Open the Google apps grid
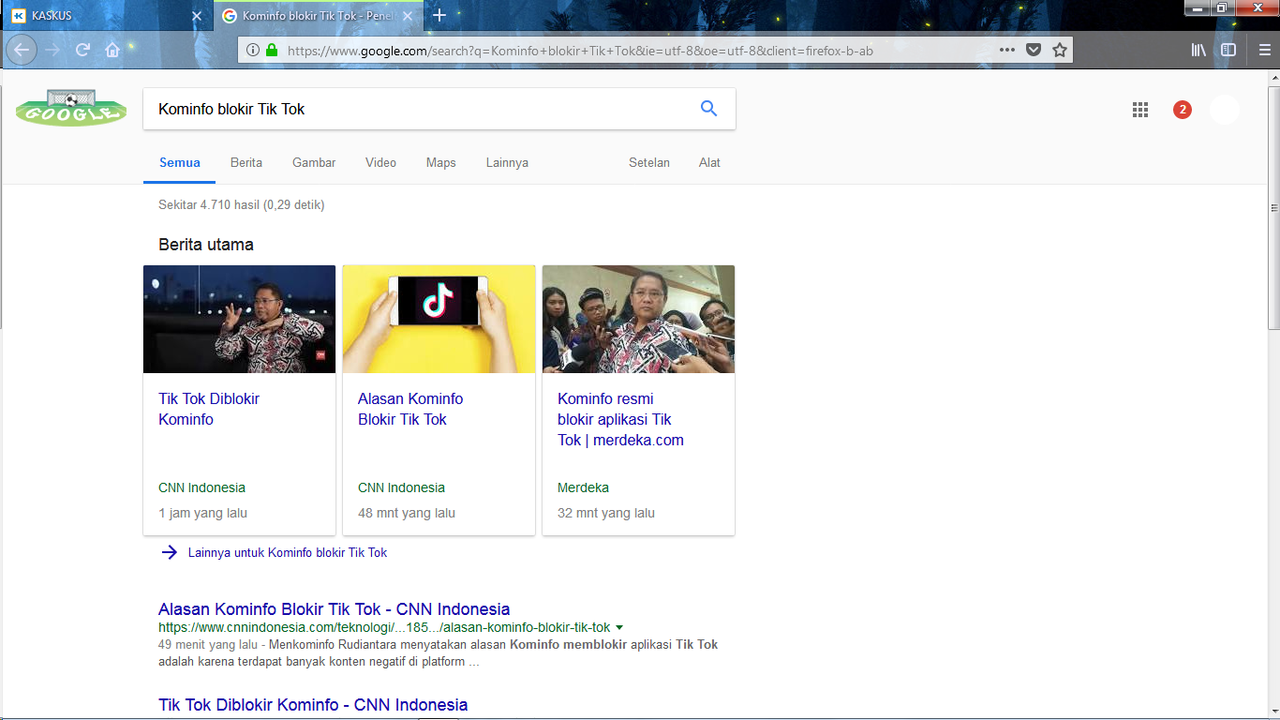1280x720 pixels. (x=1140, y=110)
